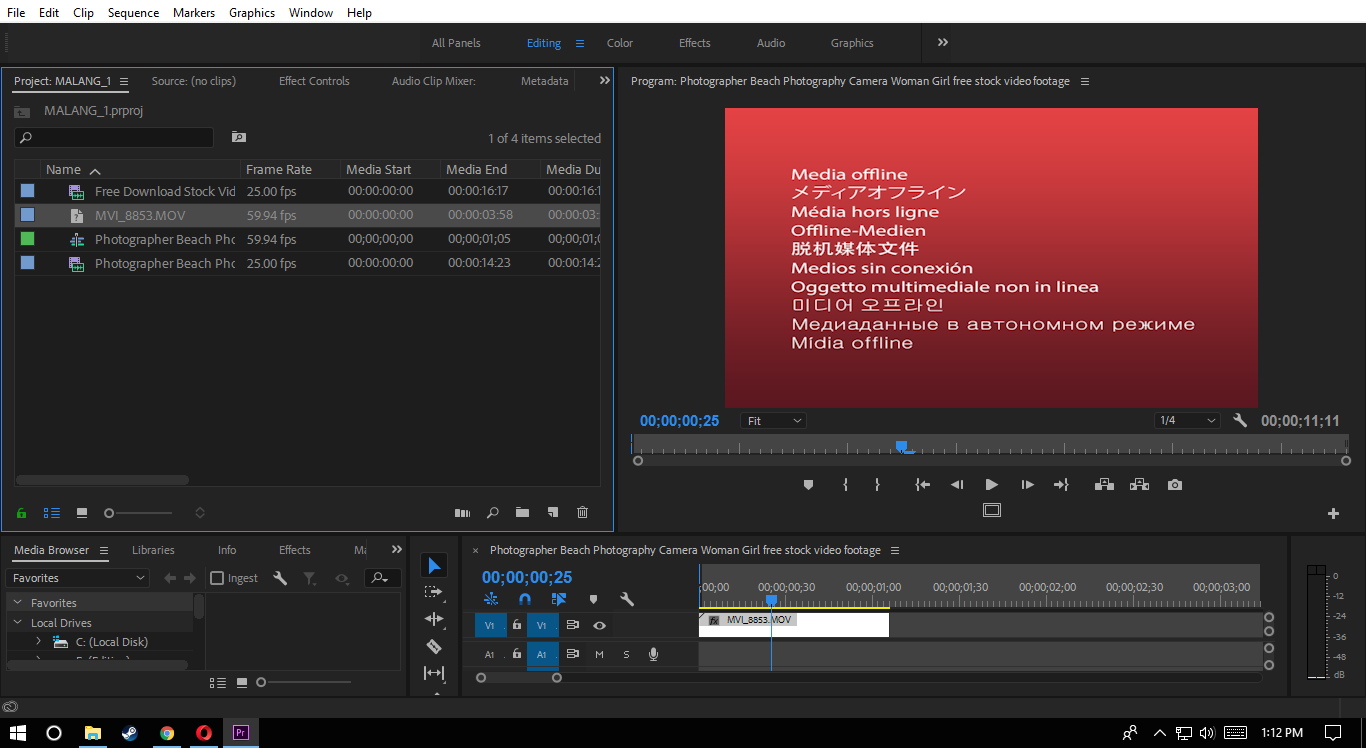This screenshot has height=748, width=1366.
Task: Step back one frame
Action: (957, 485)
